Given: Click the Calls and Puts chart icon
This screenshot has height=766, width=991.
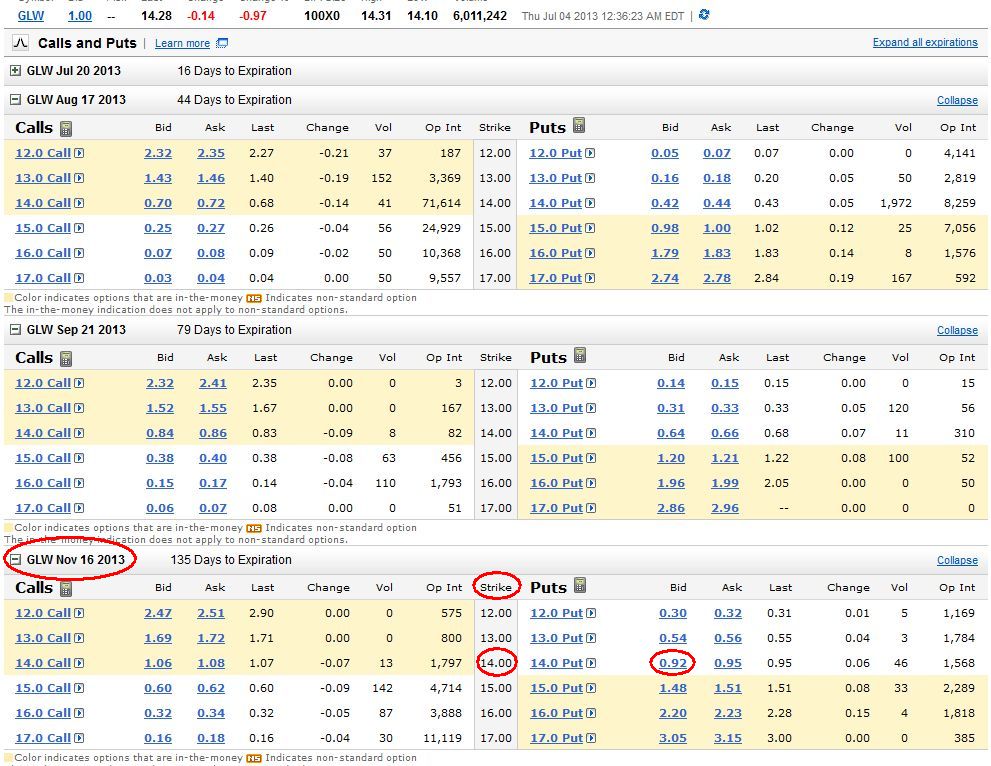Looking at the screenshot, I should click(x=21, y=43).
